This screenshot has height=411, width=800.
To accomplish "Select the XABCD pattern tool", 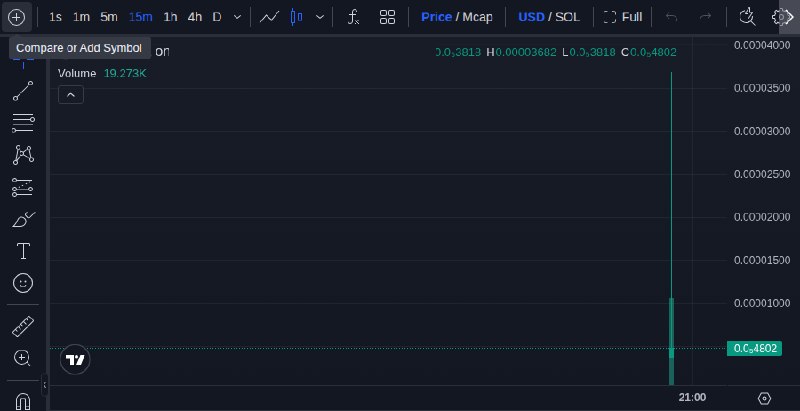I will click(x=23, y=155).
